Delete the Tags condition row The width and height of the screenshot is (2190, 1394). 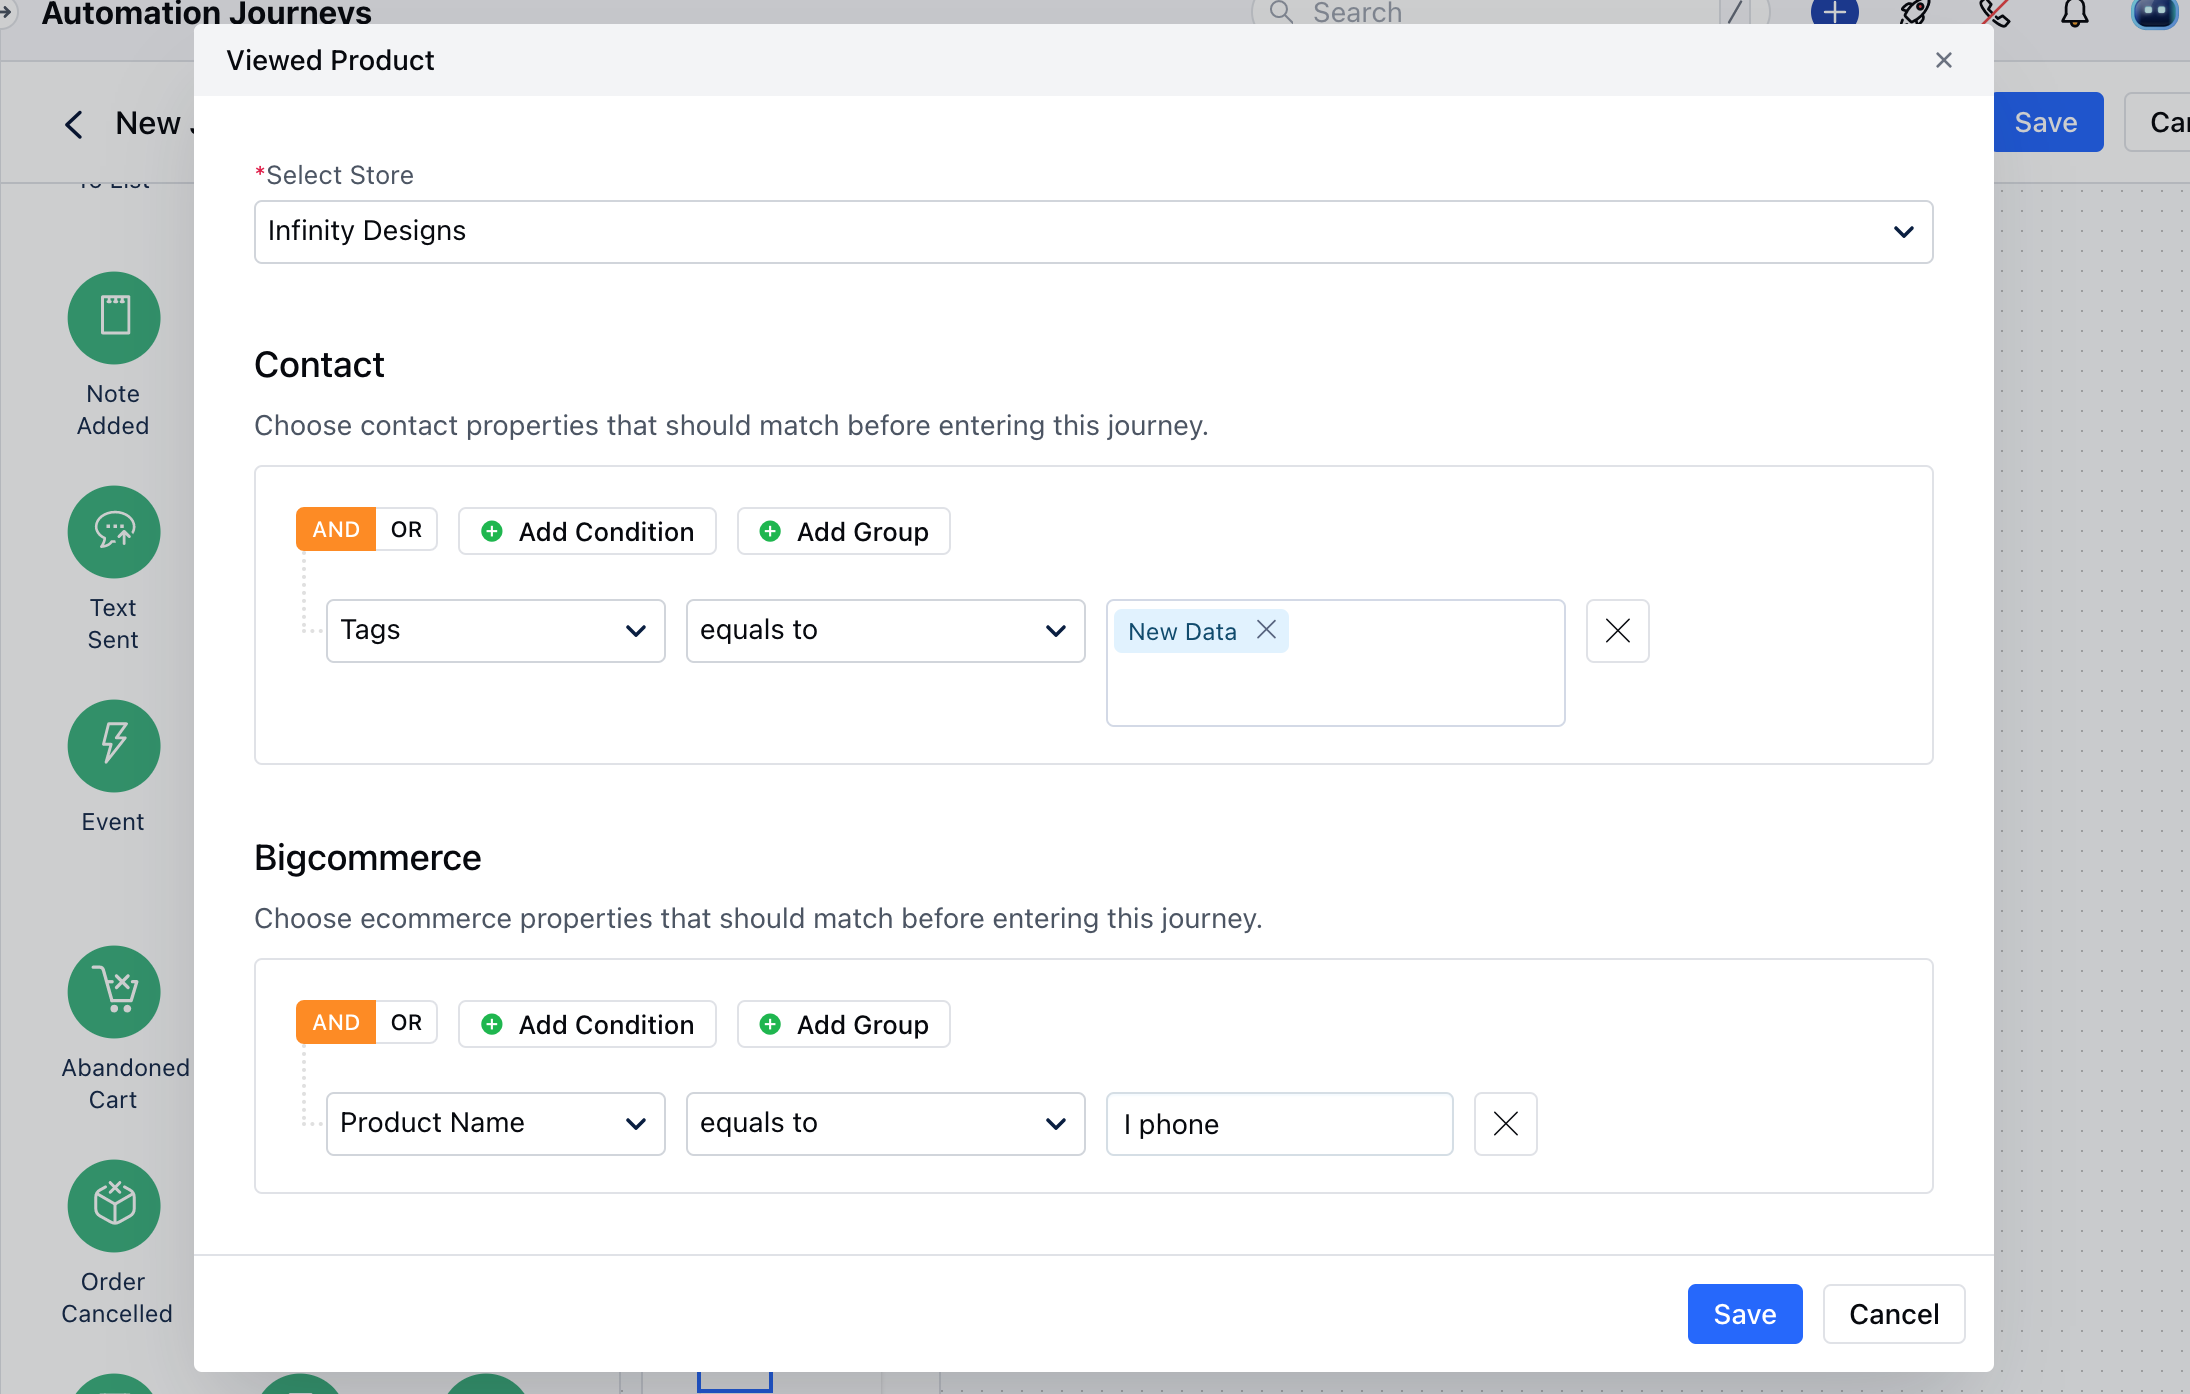click(1617, 630)
